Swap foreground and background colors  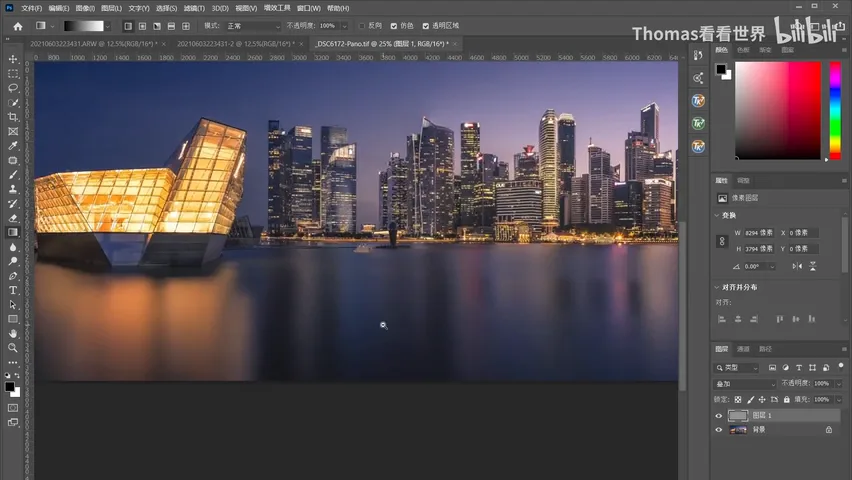tap(17, 375)
